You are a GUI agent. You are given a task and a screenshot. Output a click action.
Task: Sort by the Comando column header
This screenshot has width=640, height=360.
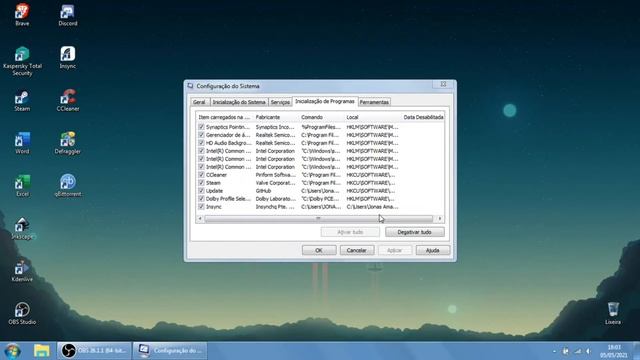(x=322, y=117)
